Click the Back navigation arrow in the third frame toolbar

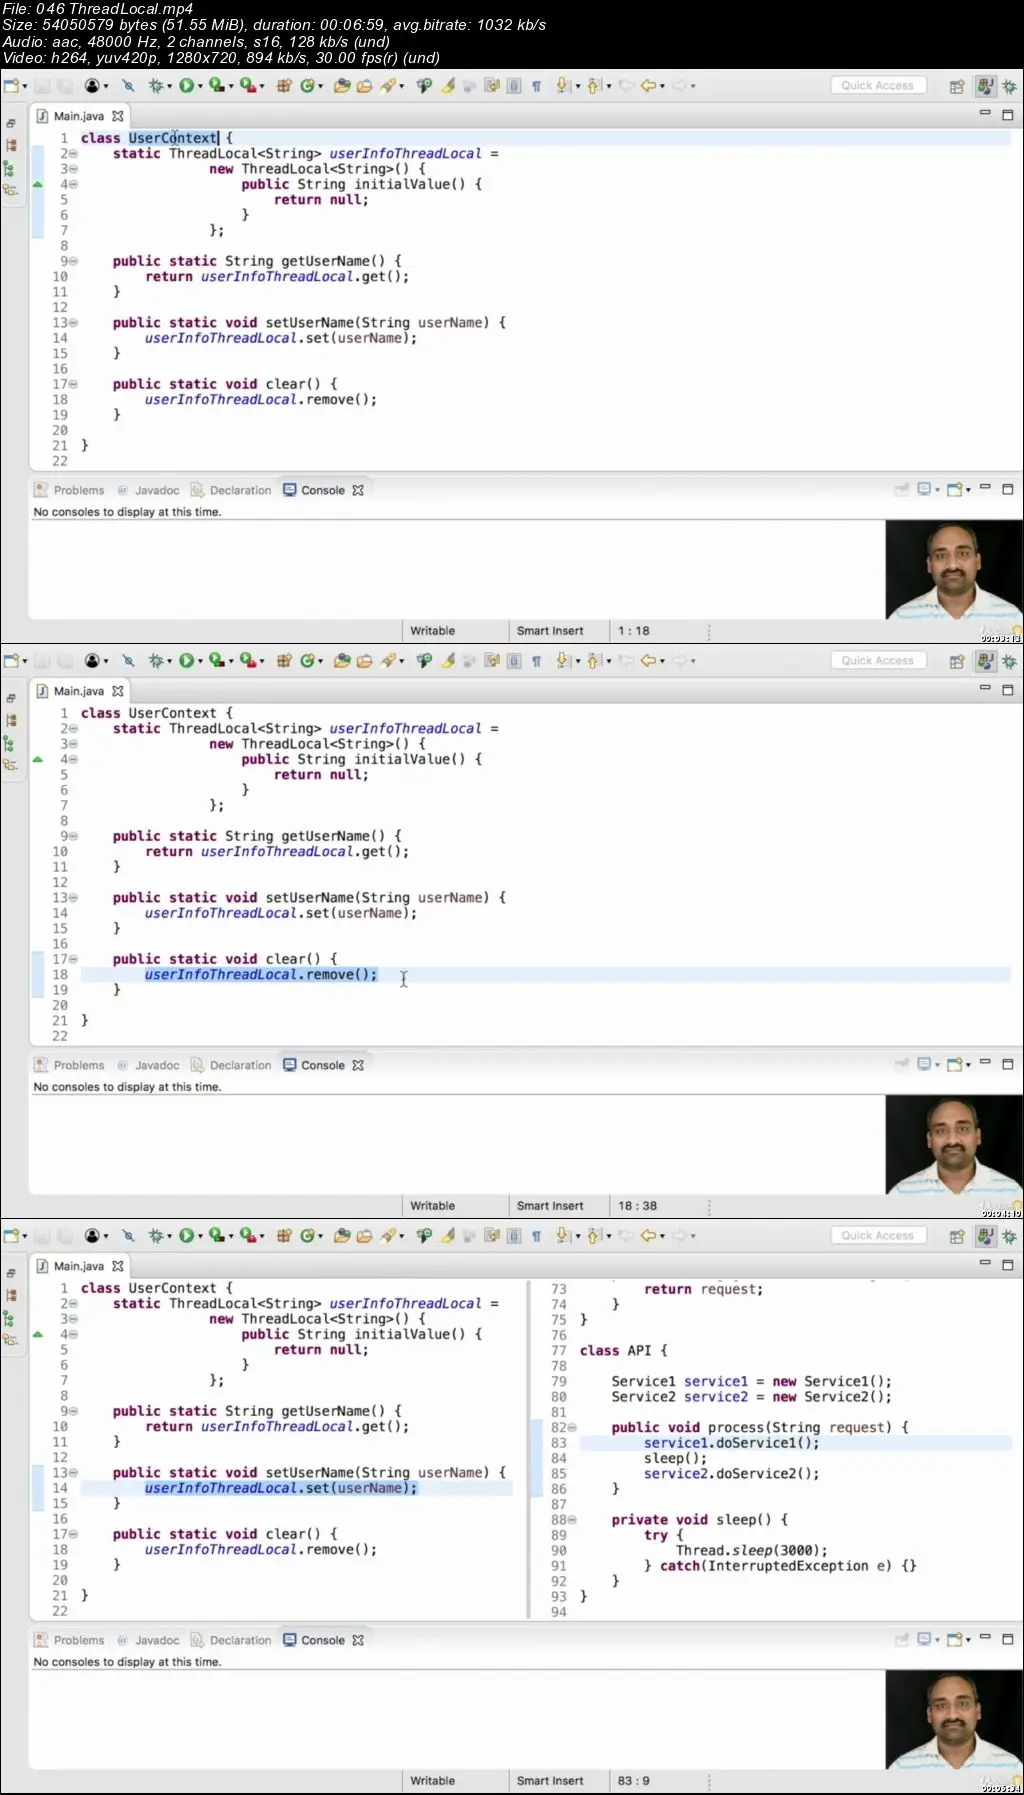[x=648, y=1236]
